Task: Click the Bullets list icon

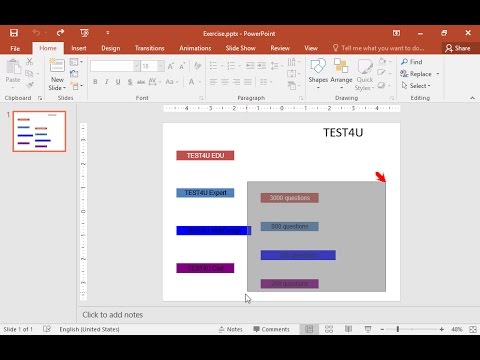Action: (213, 66)
